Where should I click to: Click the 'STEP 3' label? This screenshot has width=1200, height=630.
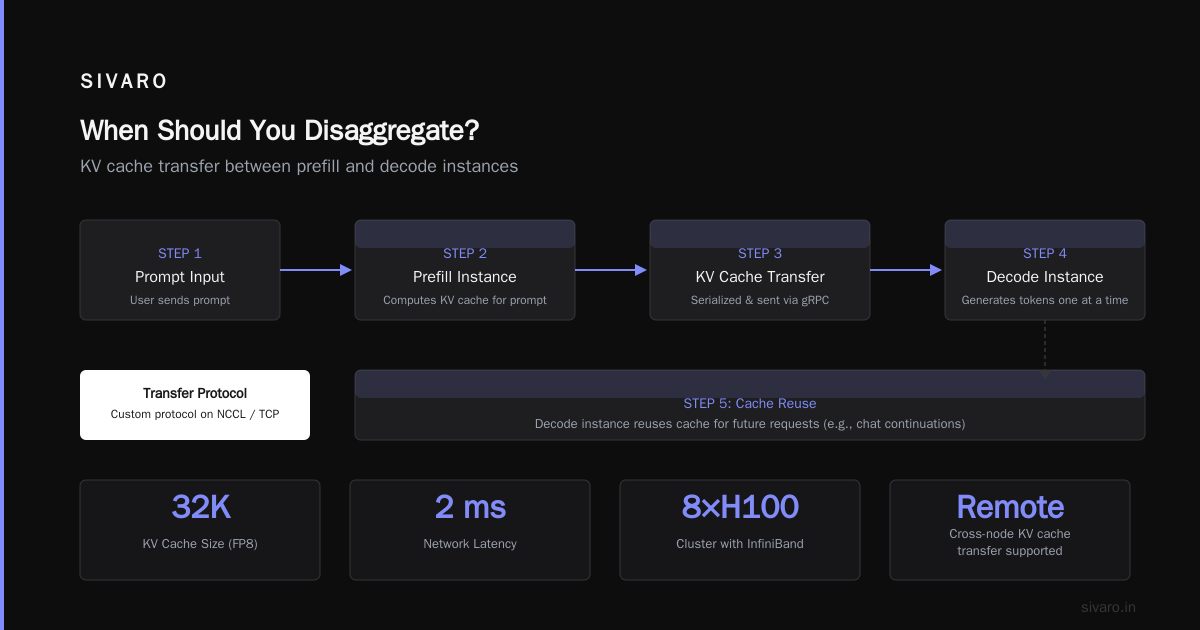click(x=760, y=253)
